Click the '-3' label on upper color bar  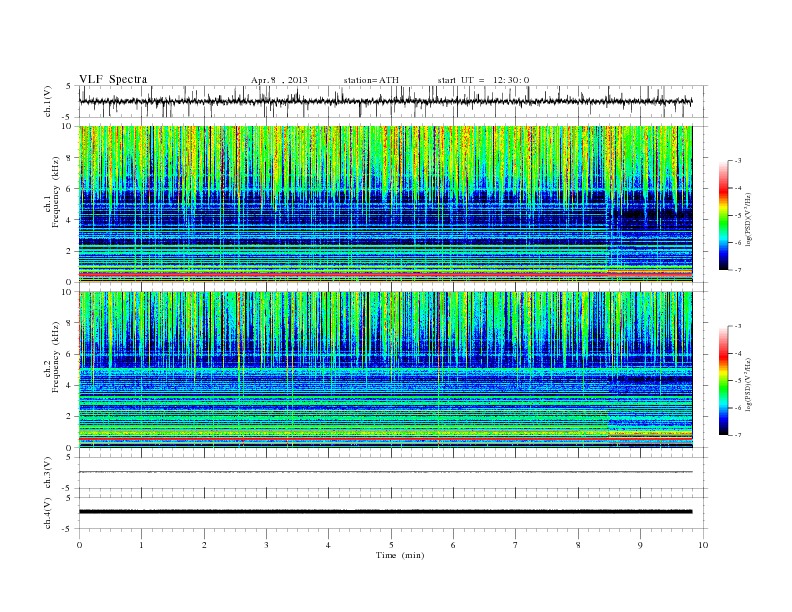click(x=738, y=161)
